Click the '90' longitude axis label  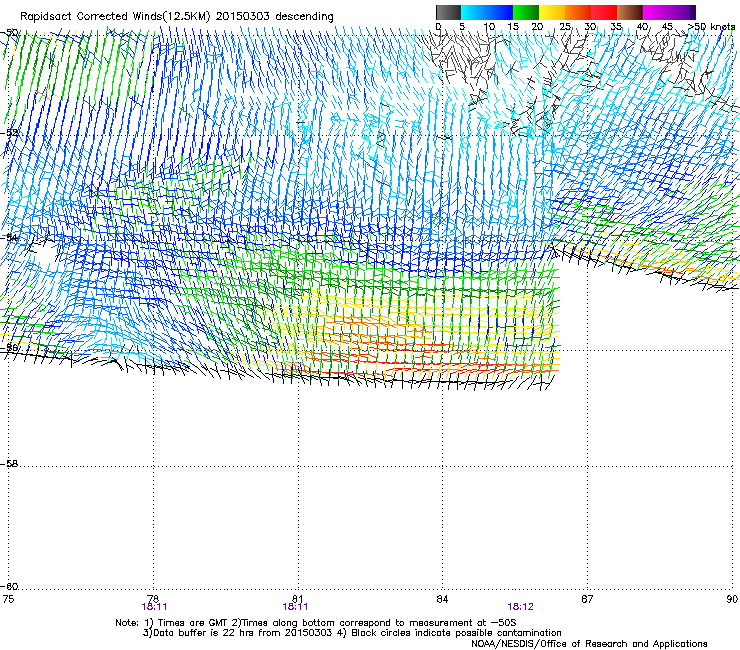732,599
